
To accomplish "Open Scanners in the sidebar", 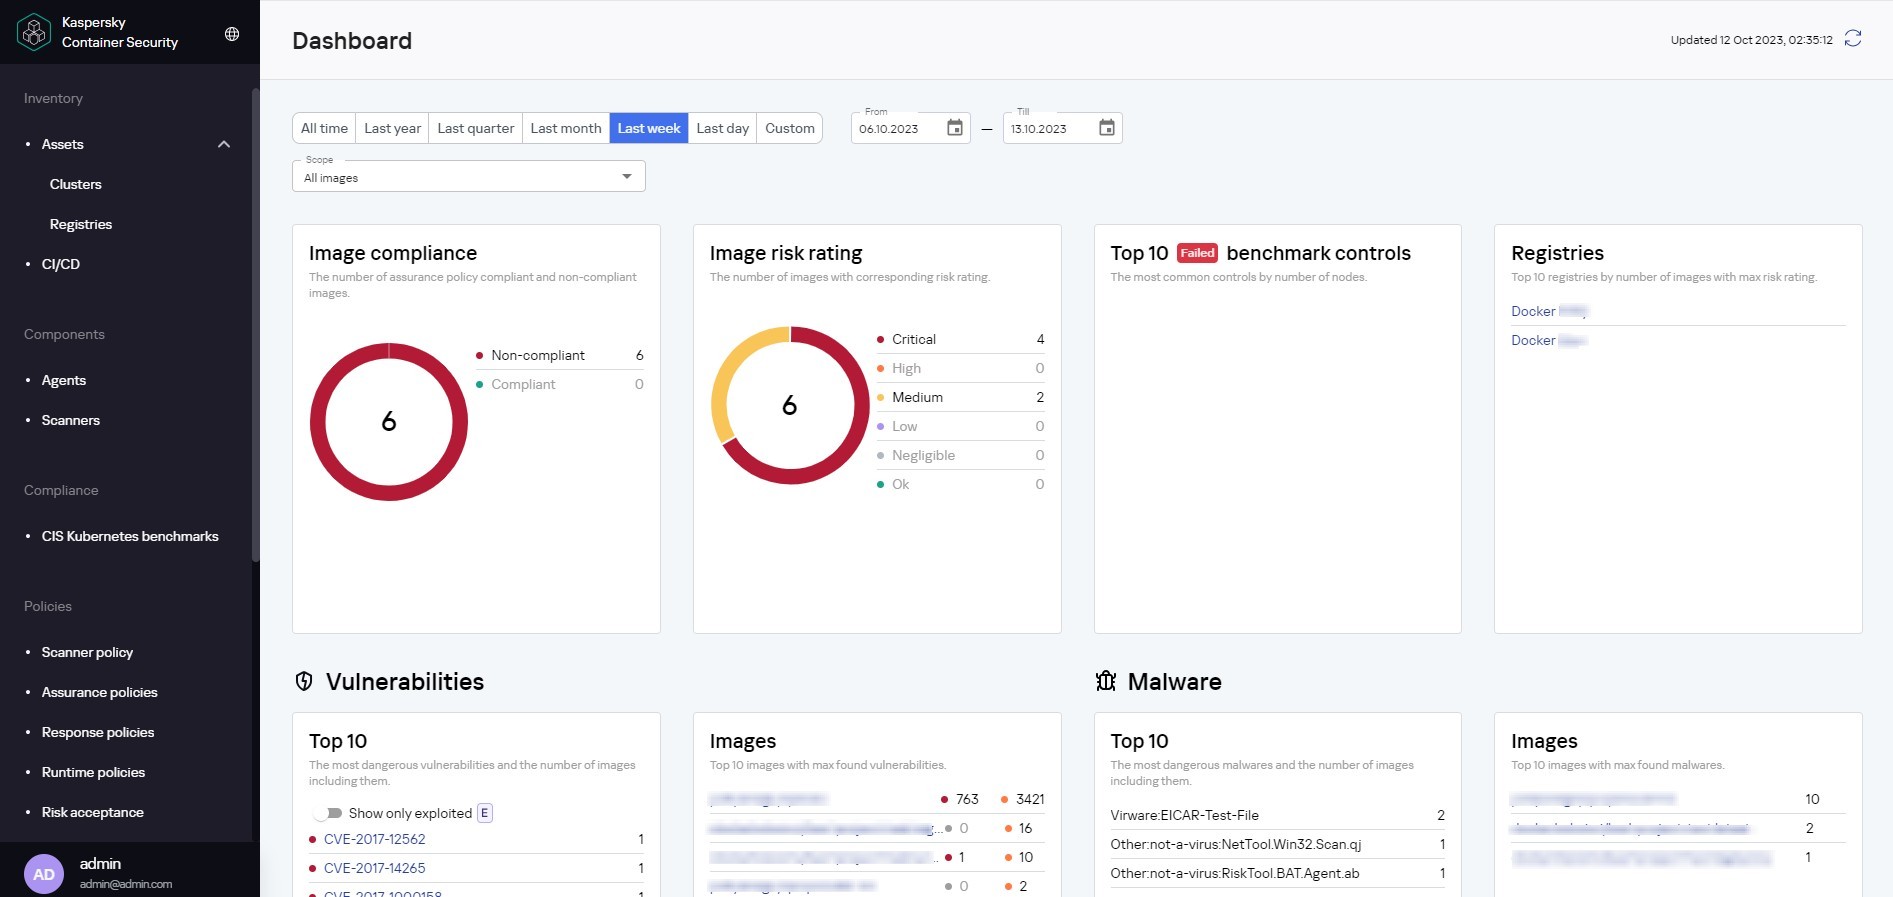I will (71, 420).
